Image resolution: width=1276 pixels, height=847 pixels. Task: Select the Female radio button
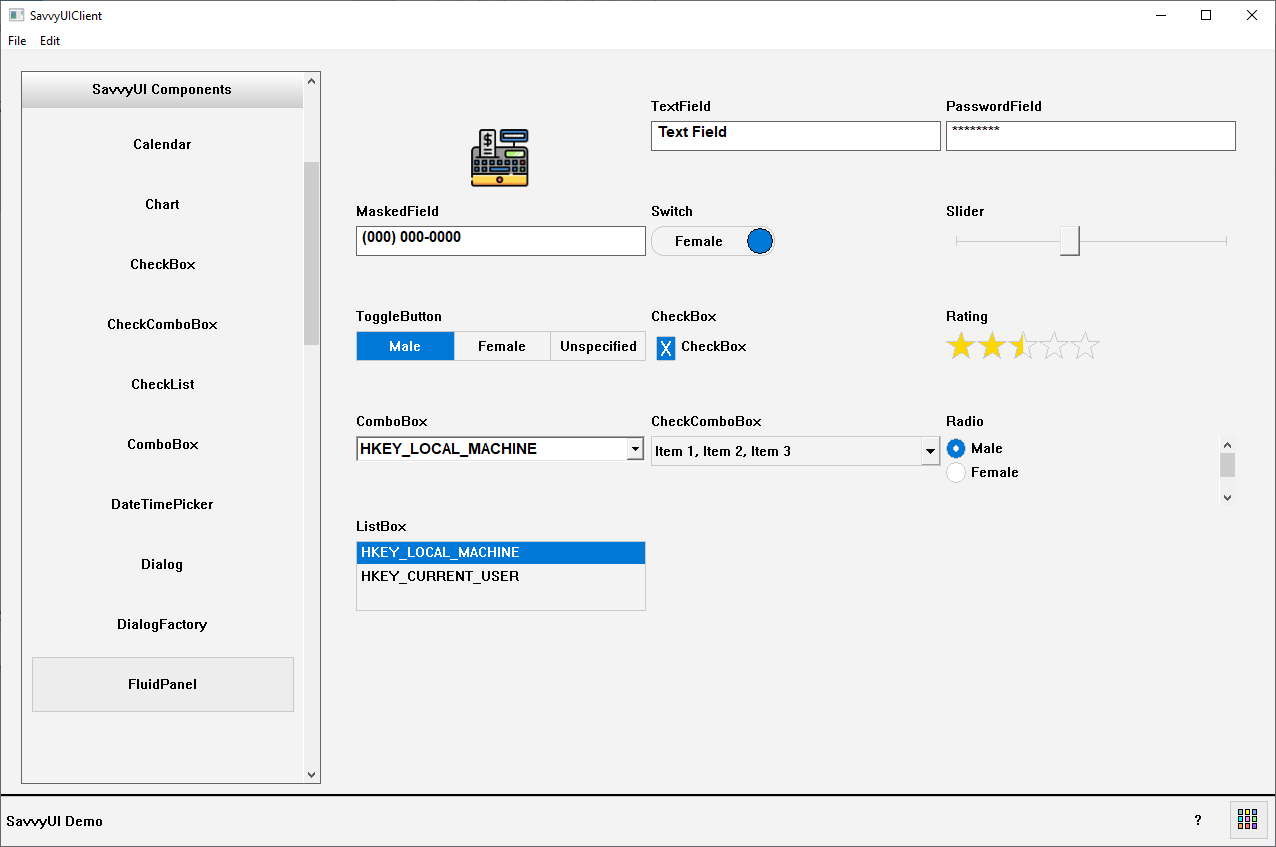pyautogui.click(x=956, y=473)
